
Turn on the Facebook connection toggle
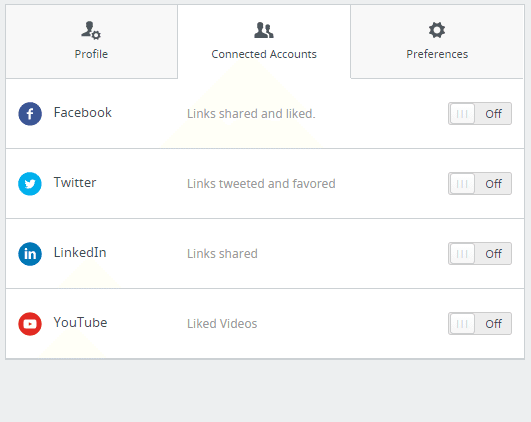click(x=480, y=114)
